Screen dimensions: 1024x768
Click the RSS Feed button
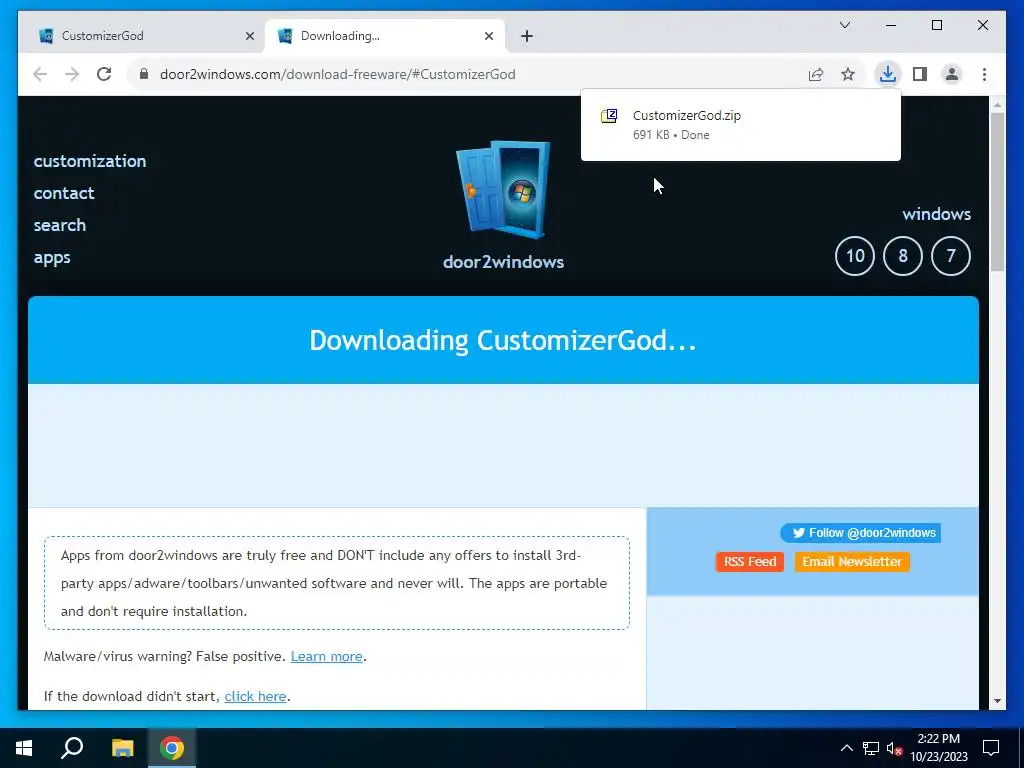coord(750,562)
